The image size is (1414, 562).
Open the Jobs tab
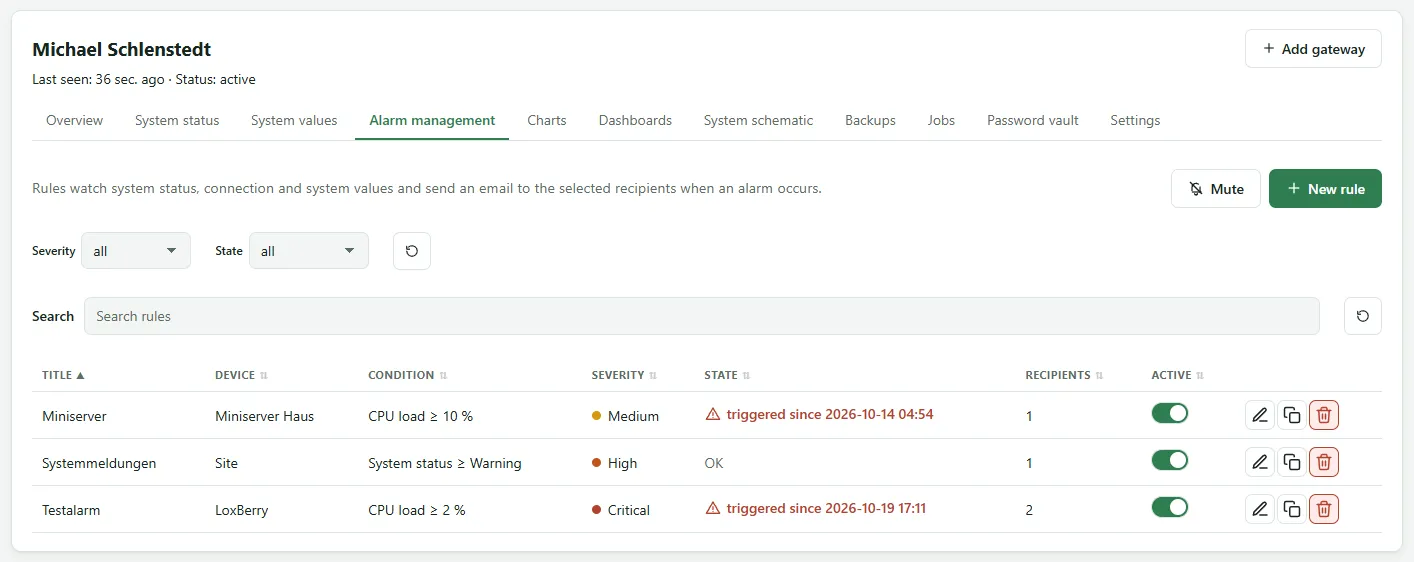941,120
